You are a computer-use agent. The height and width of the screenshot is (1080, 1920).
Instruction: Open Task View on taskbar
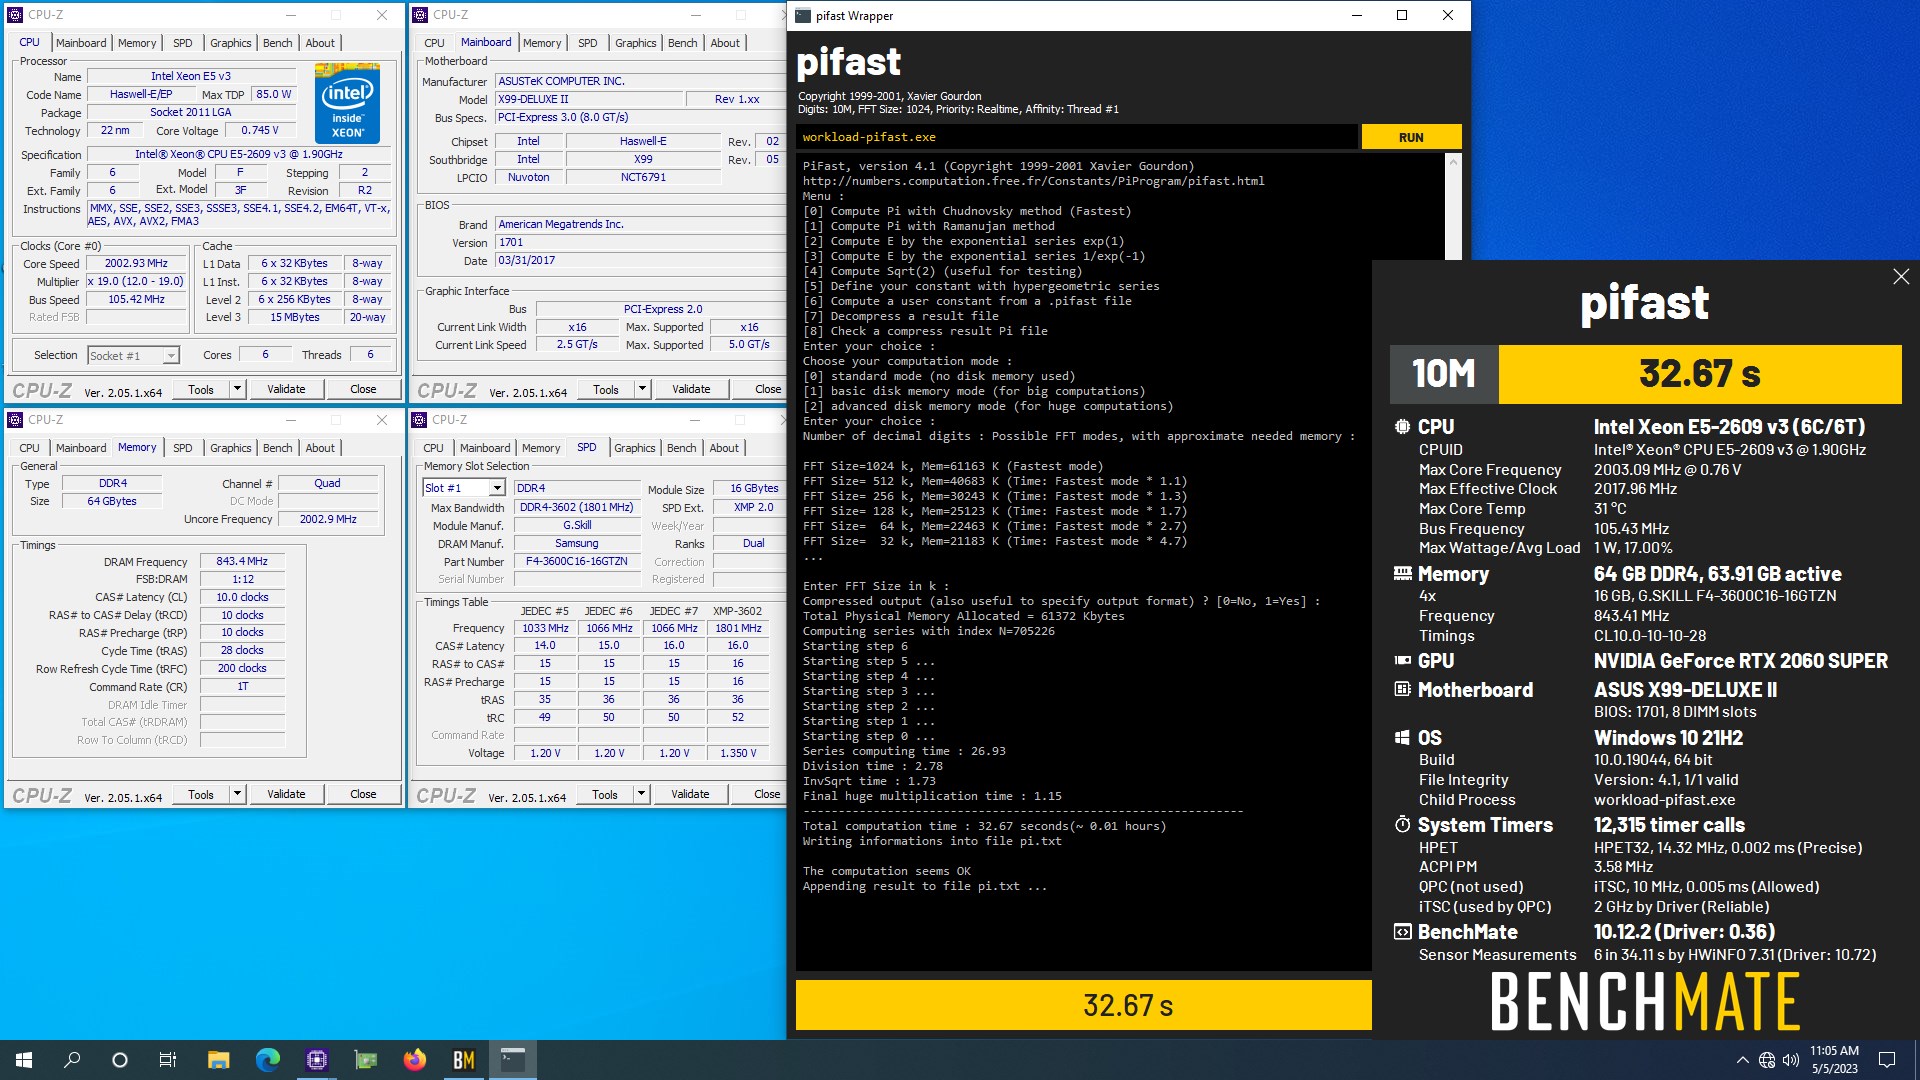(x=168, y=1060)
